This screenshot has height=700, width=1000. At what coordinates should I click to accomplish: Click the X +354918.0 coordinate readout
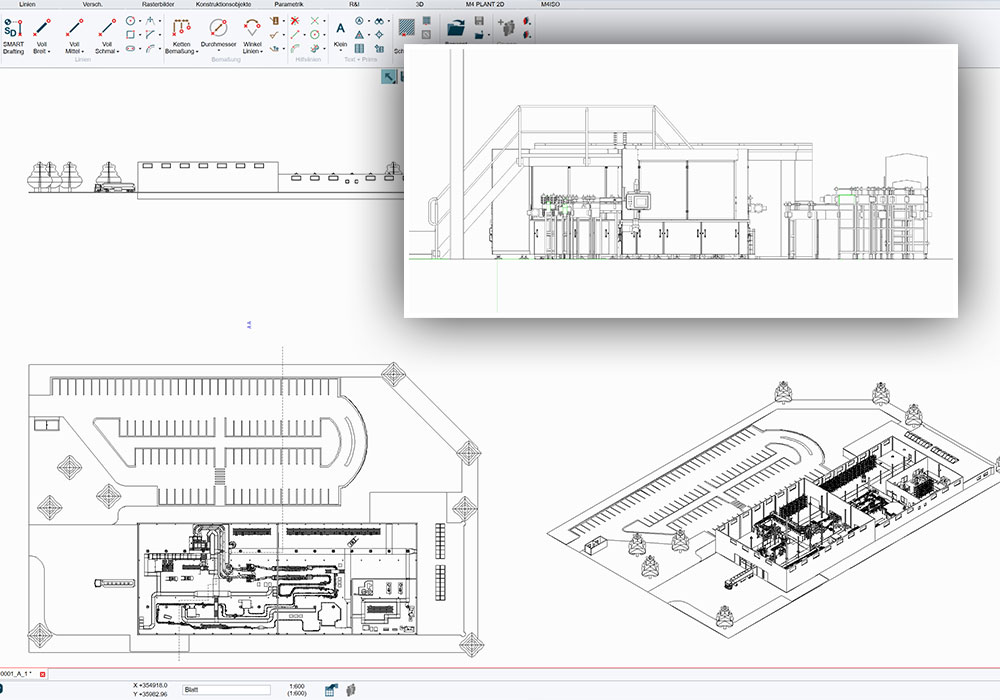pyautogui.click(x=151, y=685)
